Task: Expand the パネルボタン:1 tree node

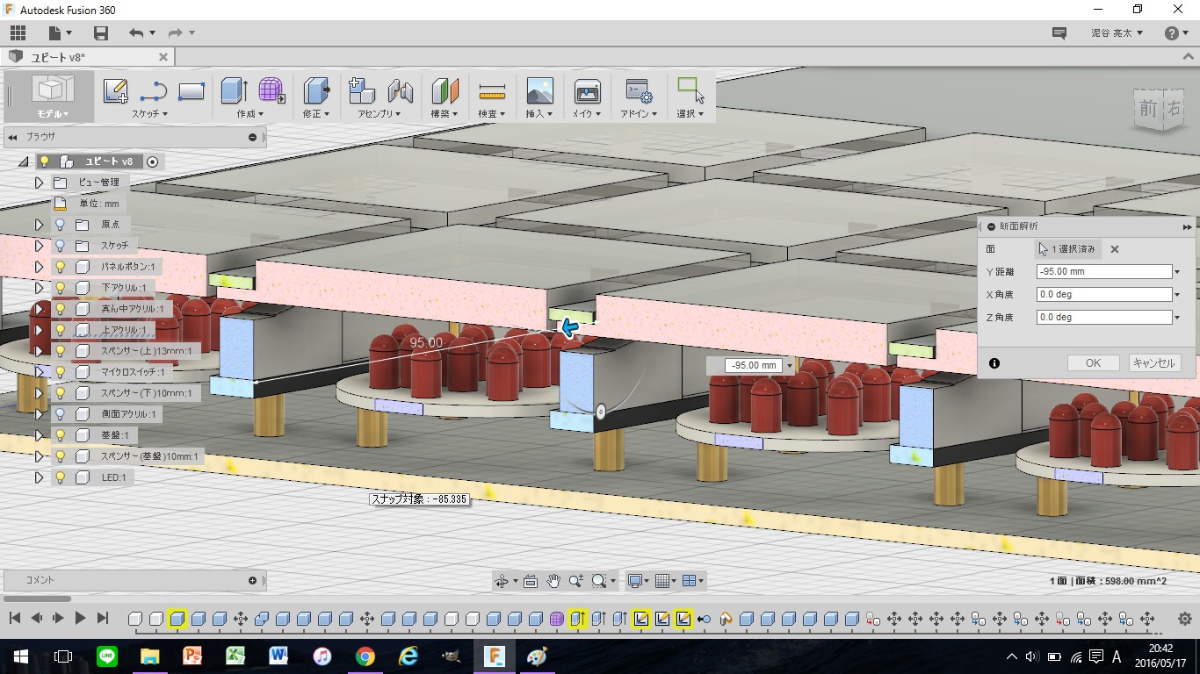Action: [x=39, y=267]
